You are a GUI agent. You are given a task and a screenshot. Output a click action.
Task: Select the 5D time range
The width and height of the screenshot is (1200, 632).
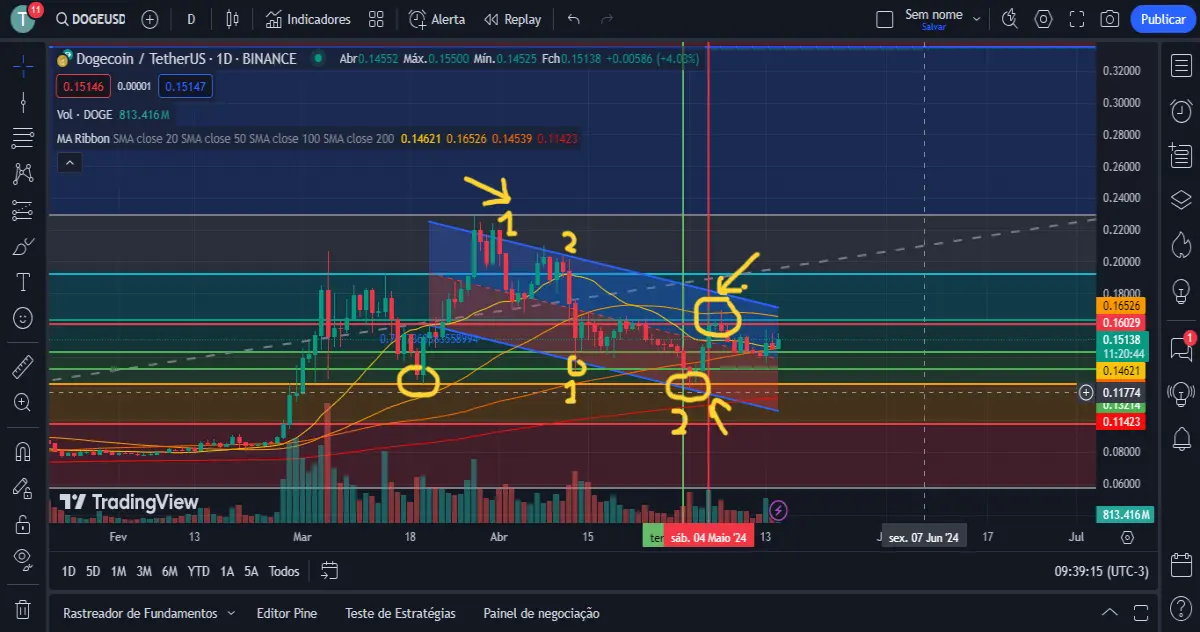pos(93,571)
